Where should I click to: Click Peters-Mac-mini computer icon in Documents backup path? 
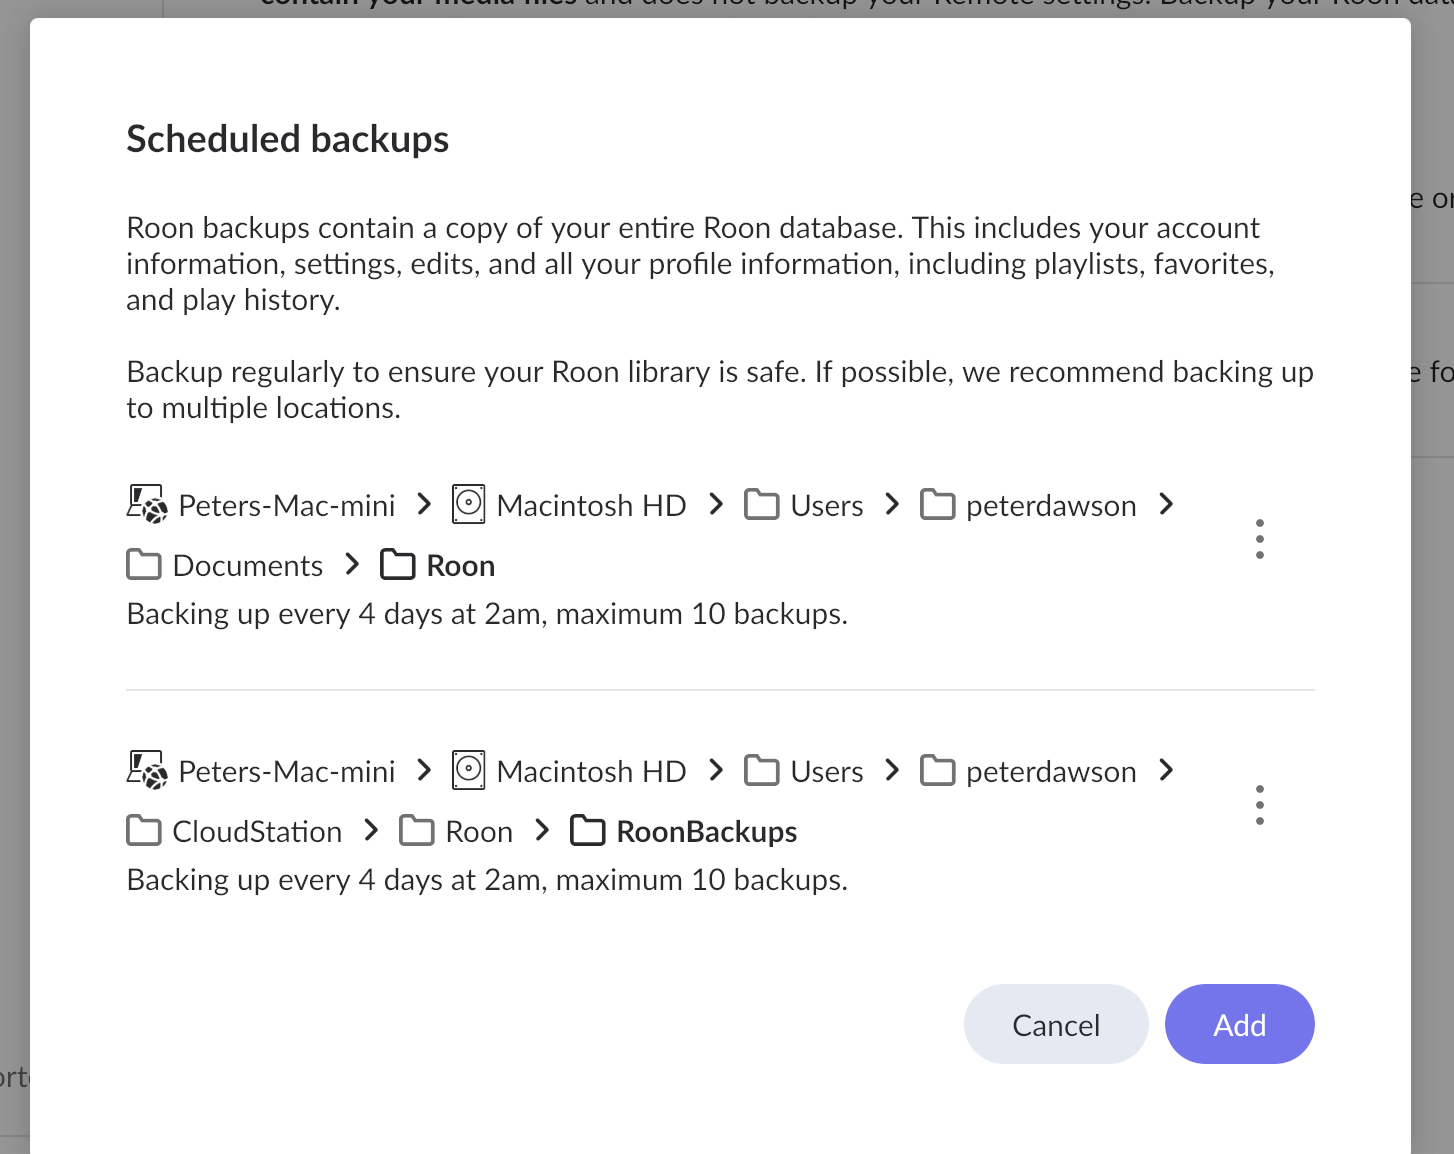(147, 505)
